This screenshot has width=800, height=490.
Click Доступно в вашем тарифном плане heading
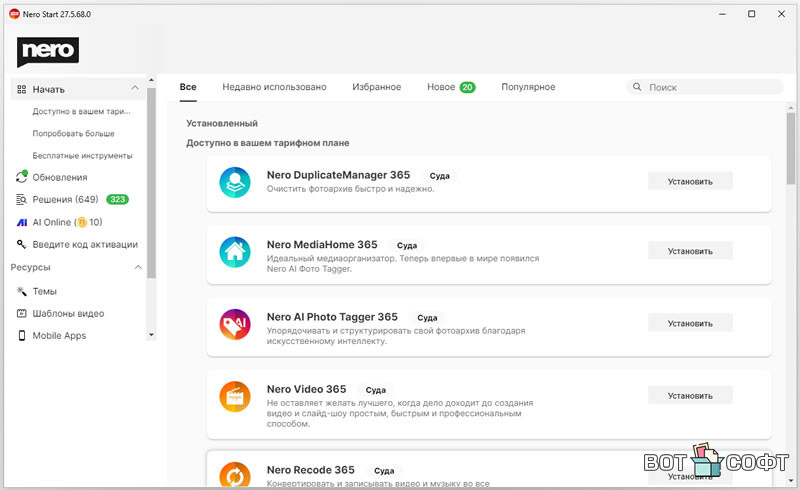click(268, 143)
